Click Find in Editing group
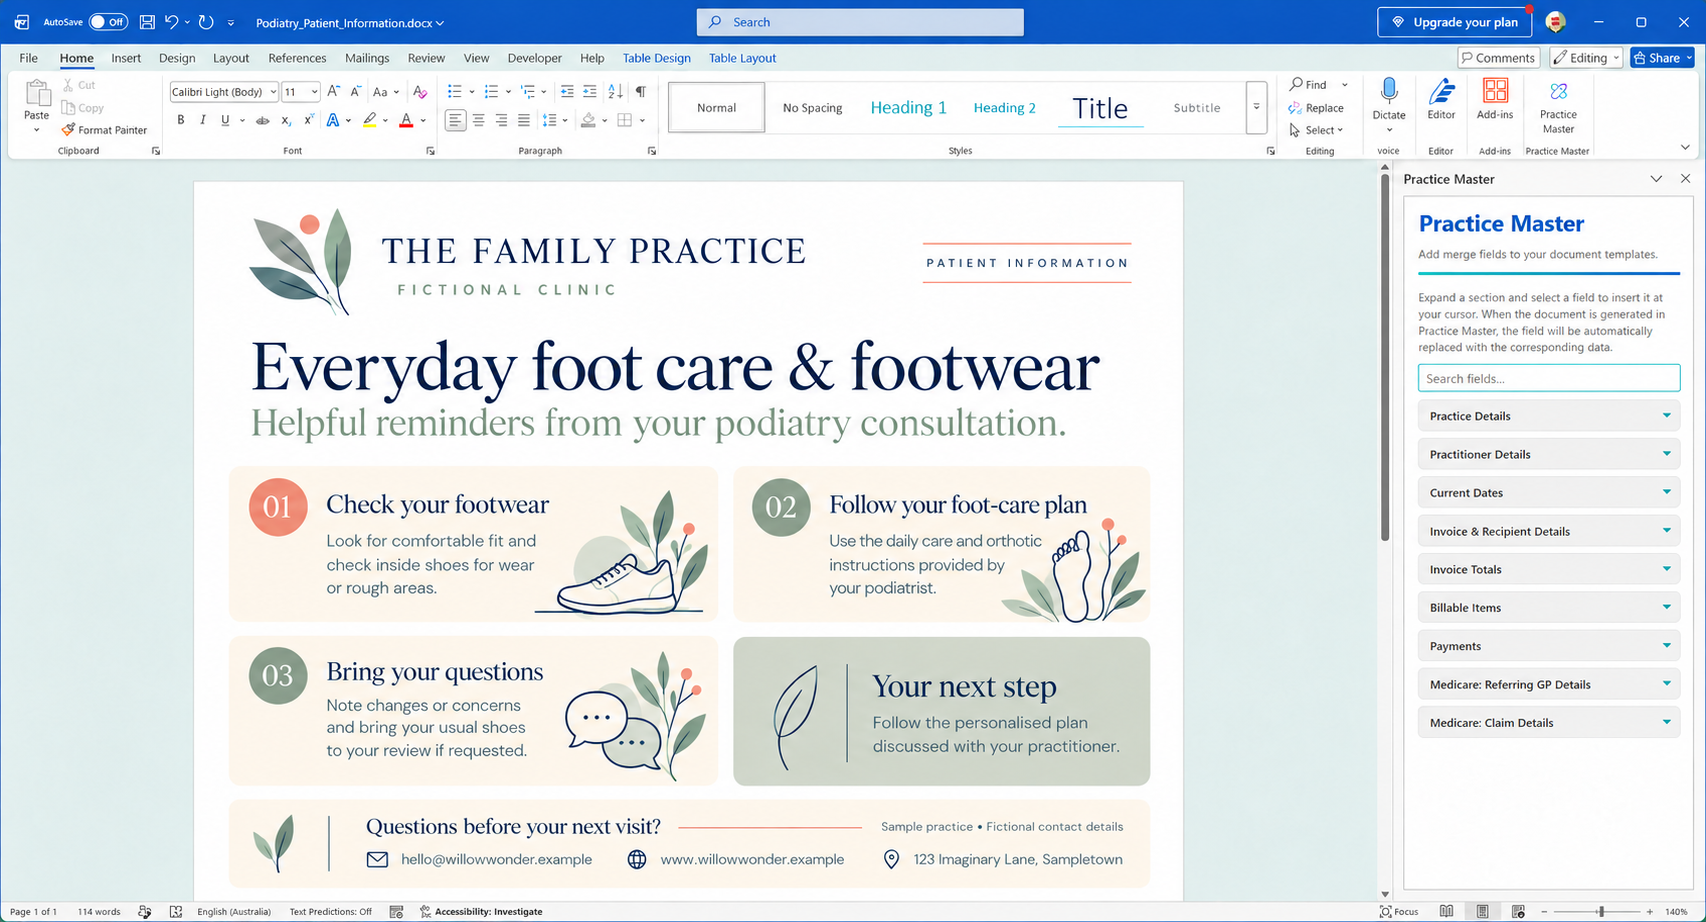 click(x=1308, y=85)
